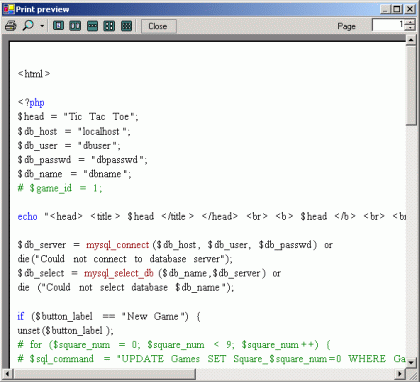
Task: Increase page number with up spinner
Action: [410, 22]
